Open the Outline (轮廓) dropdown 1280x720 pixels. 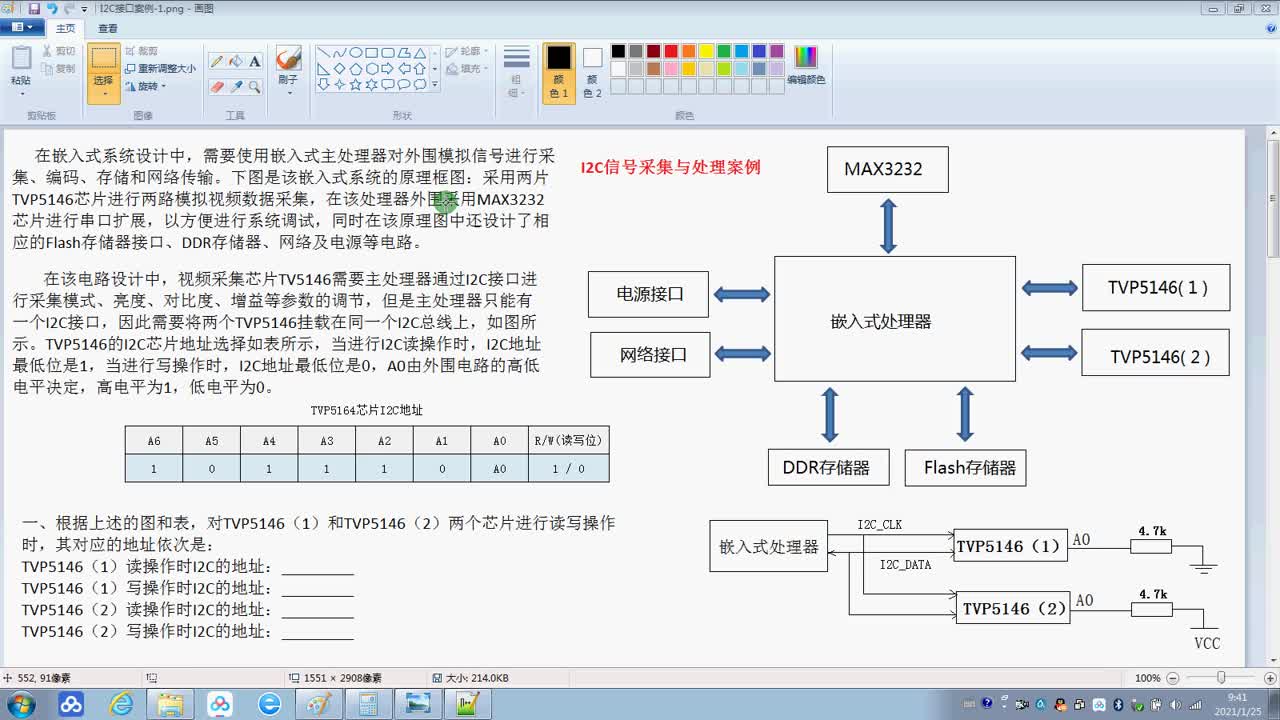pos(467,51)
